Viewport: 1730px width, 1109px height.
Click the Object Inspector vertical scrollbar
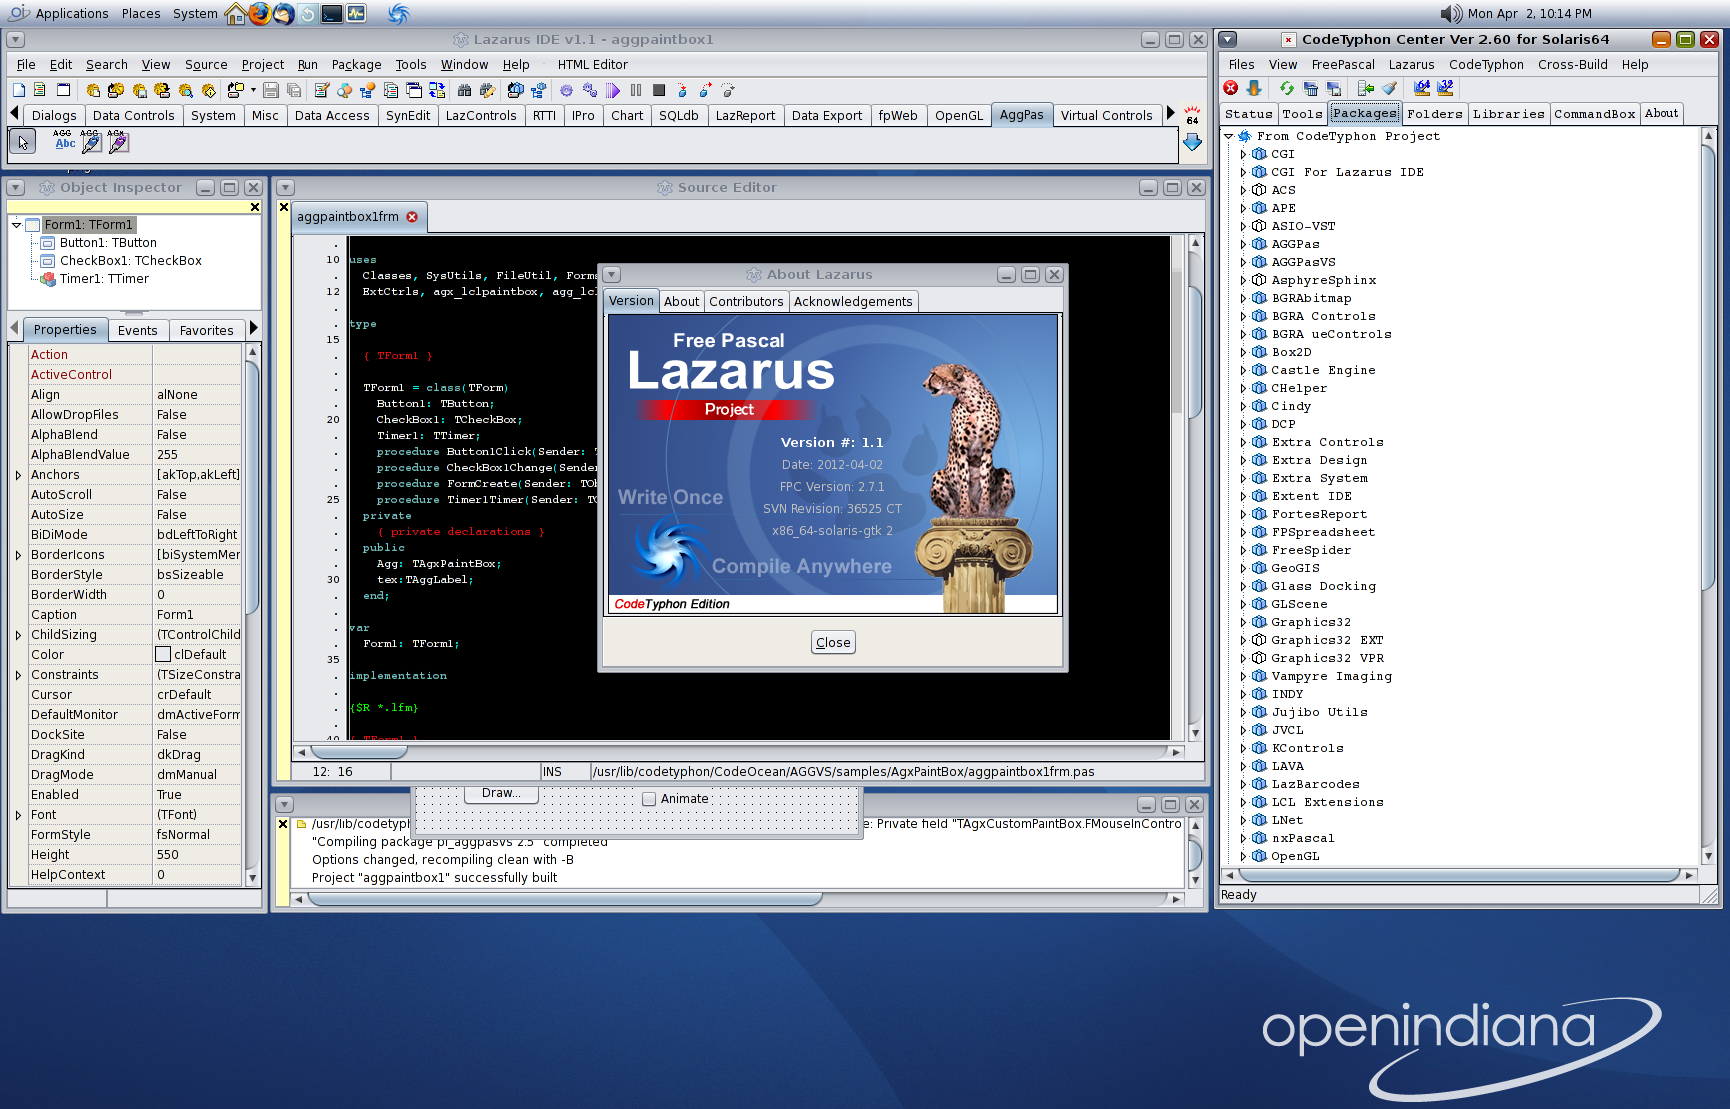252,615
